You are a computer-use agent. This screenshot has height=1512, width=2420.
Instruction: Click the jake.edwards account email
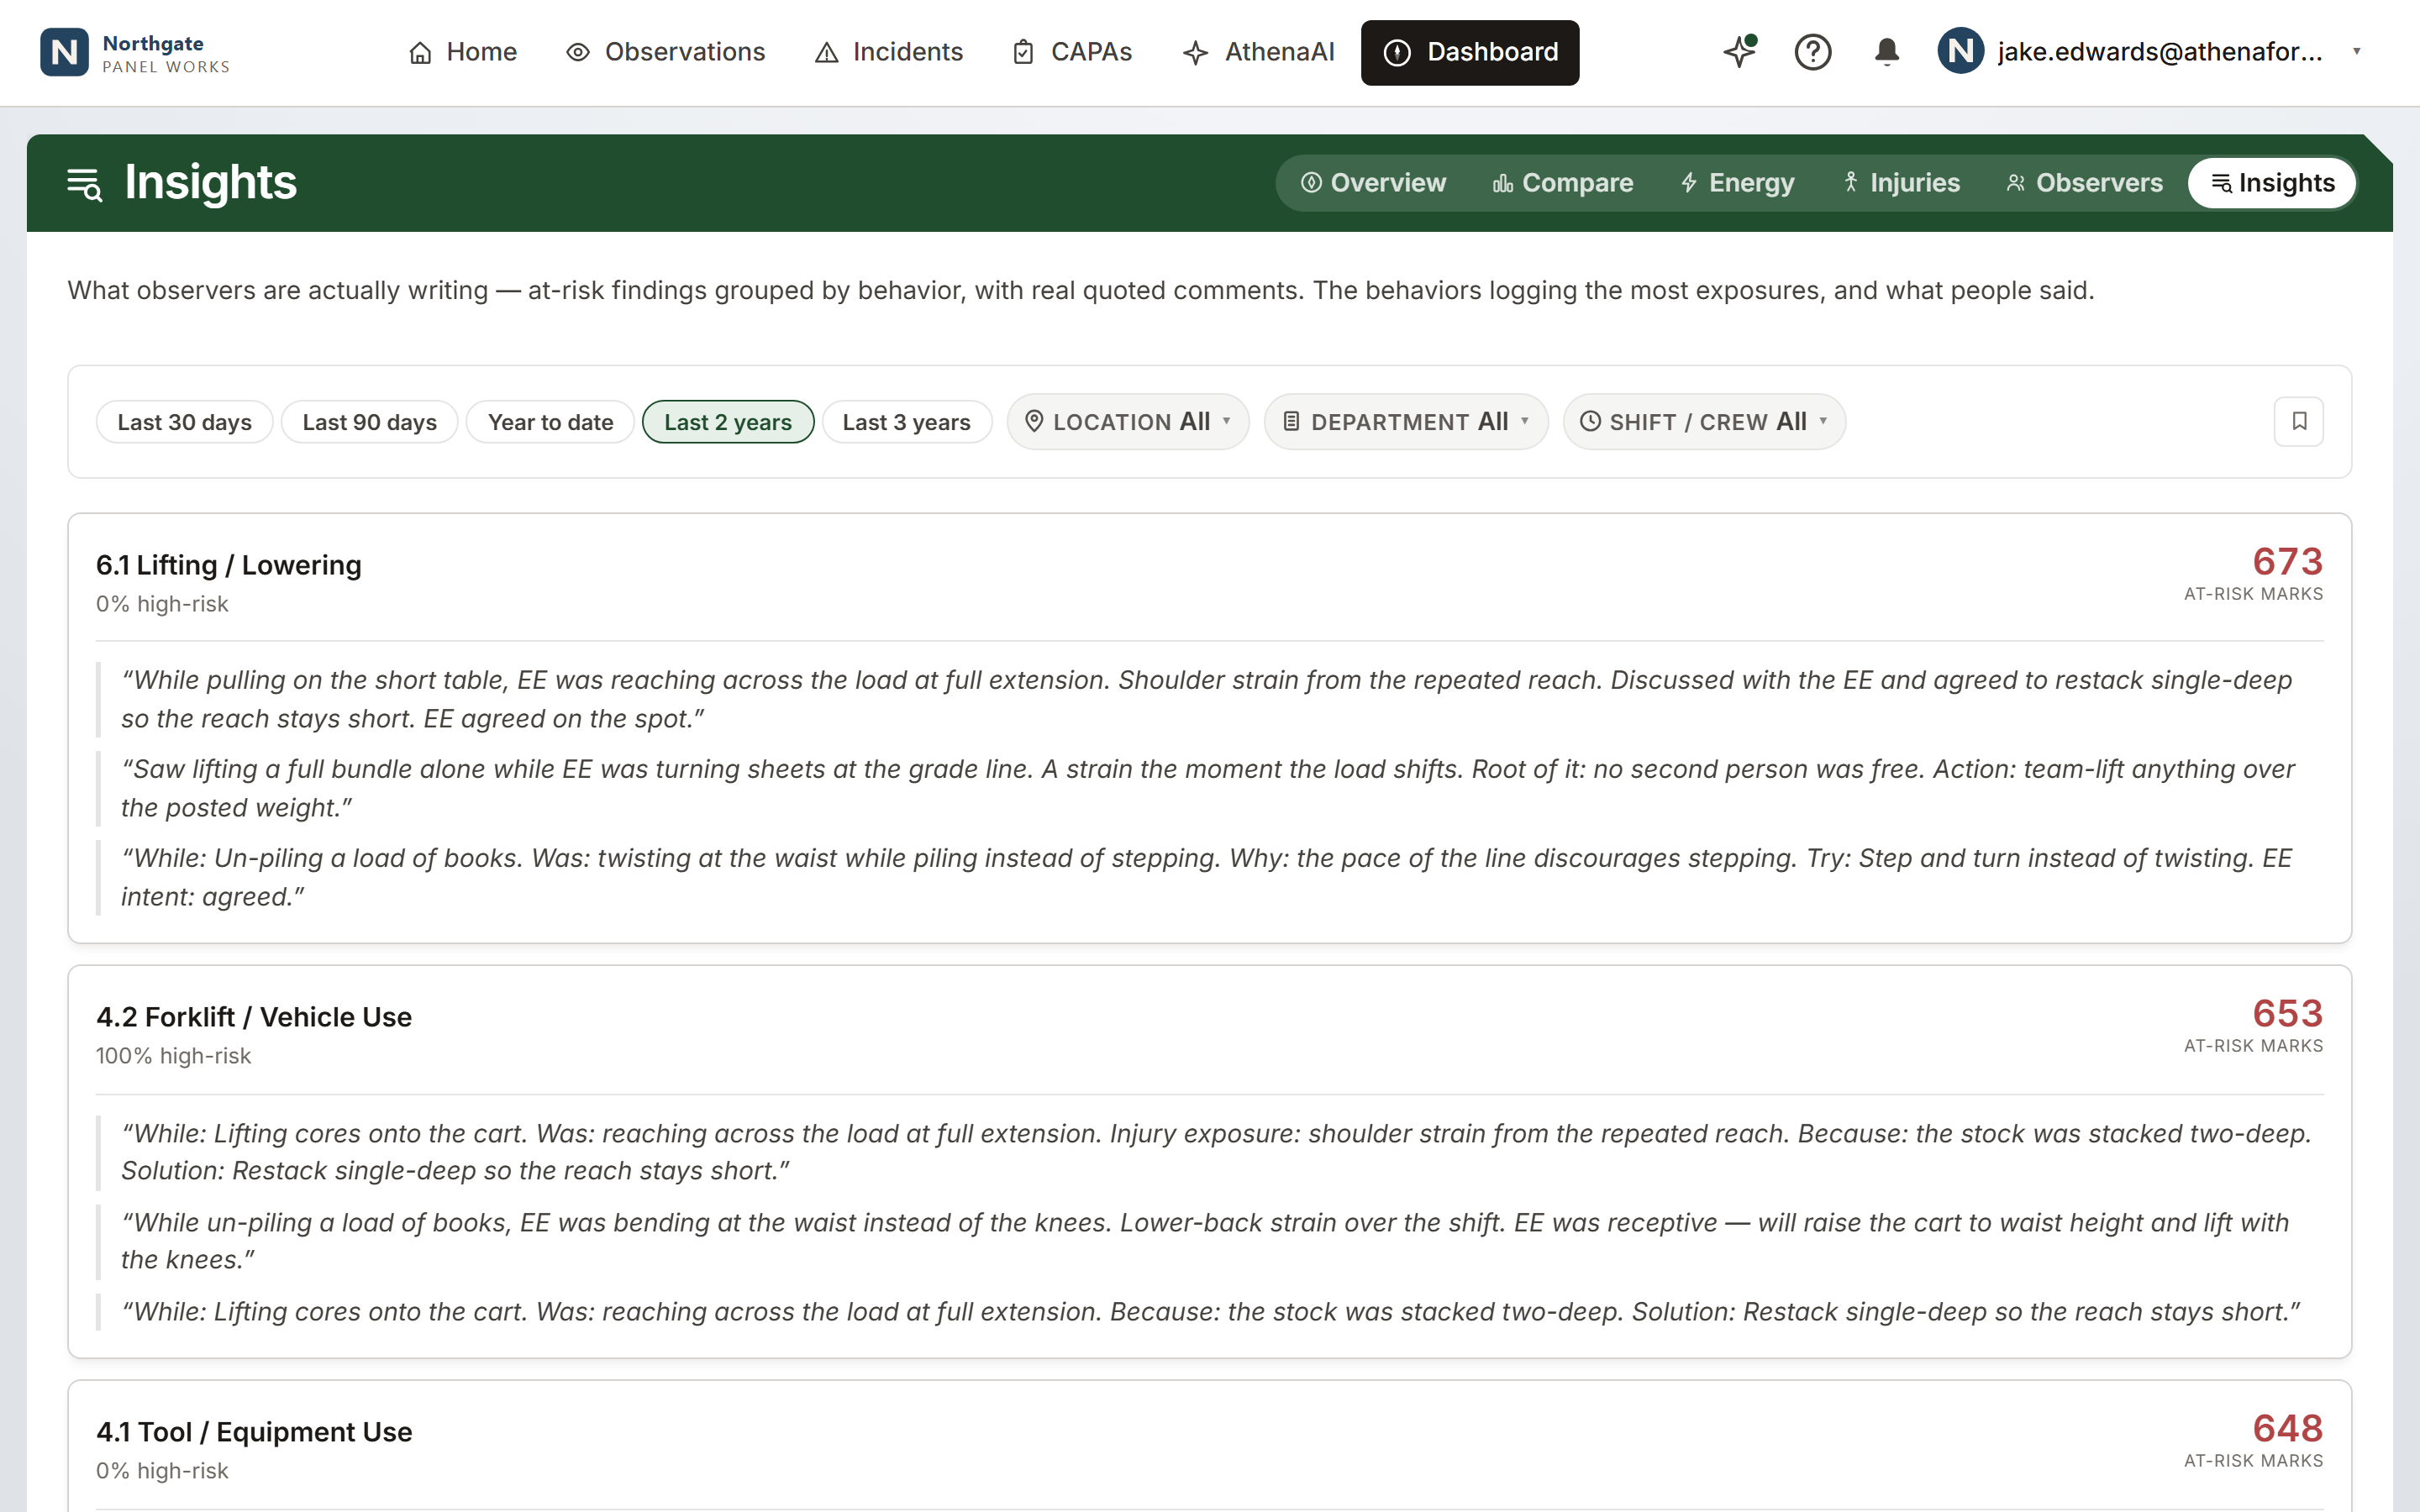tap(2160, 52)
